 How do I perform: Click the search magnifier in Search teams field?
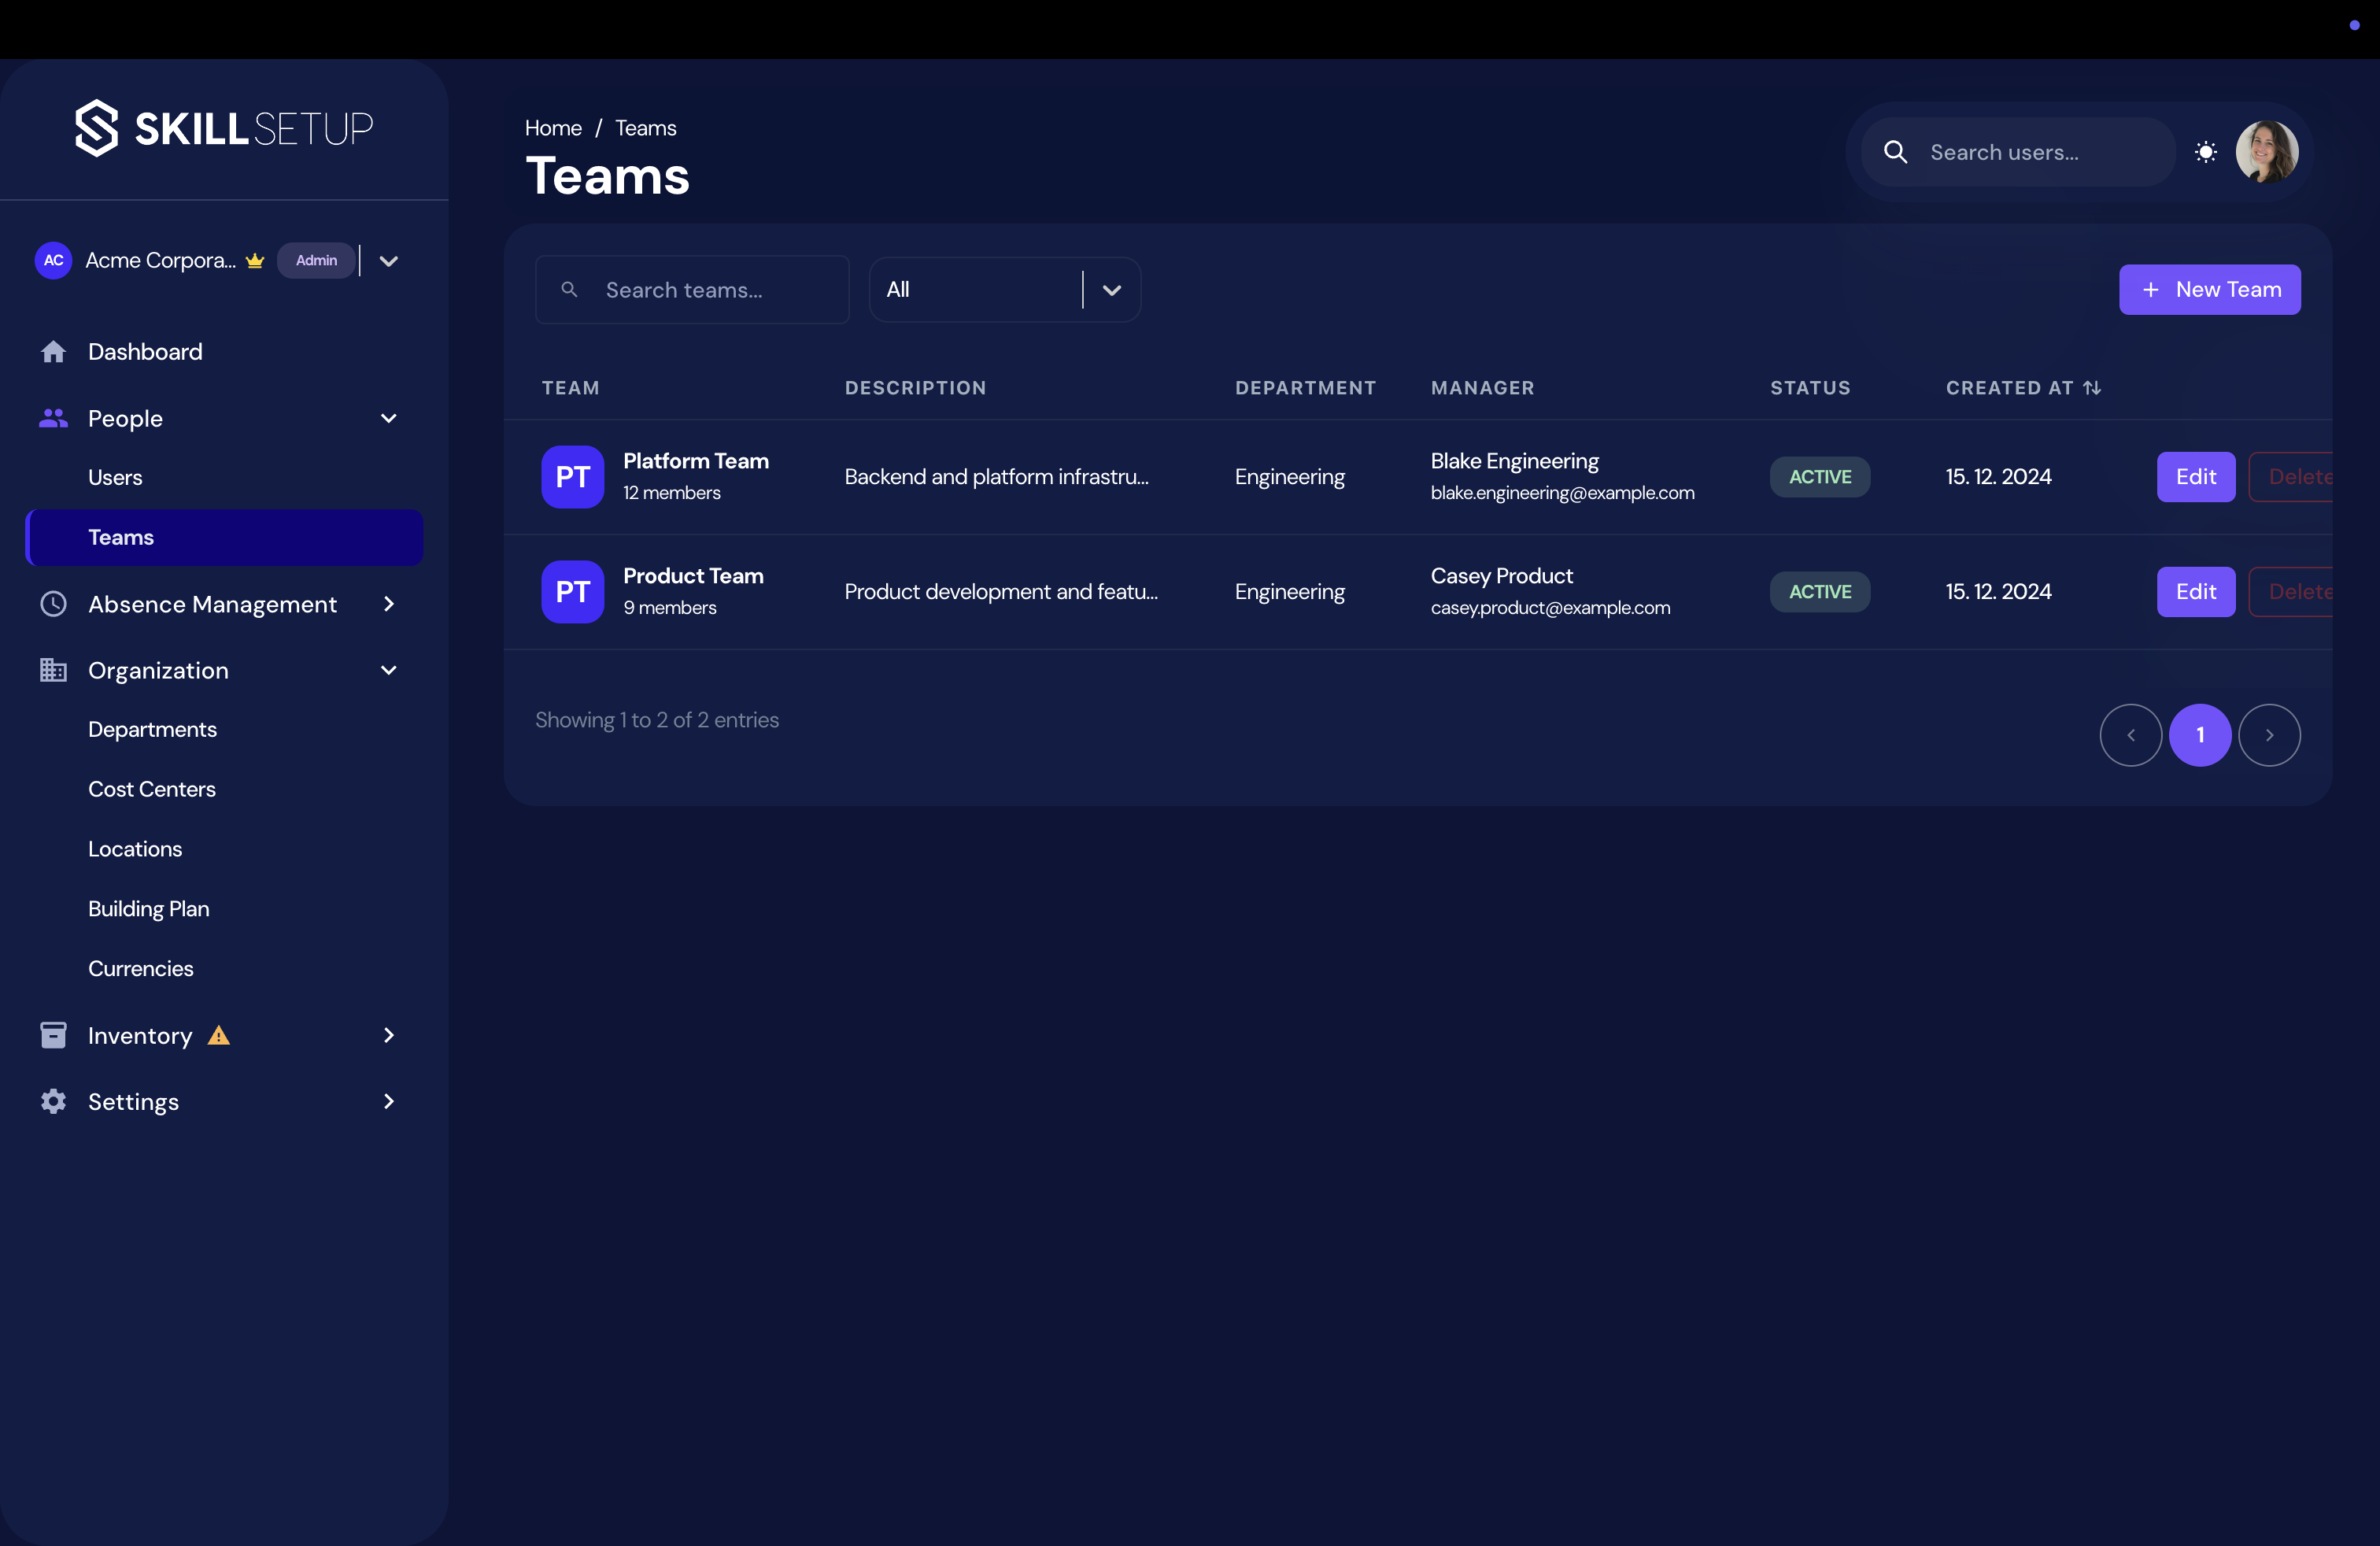(x=569, y=289)
